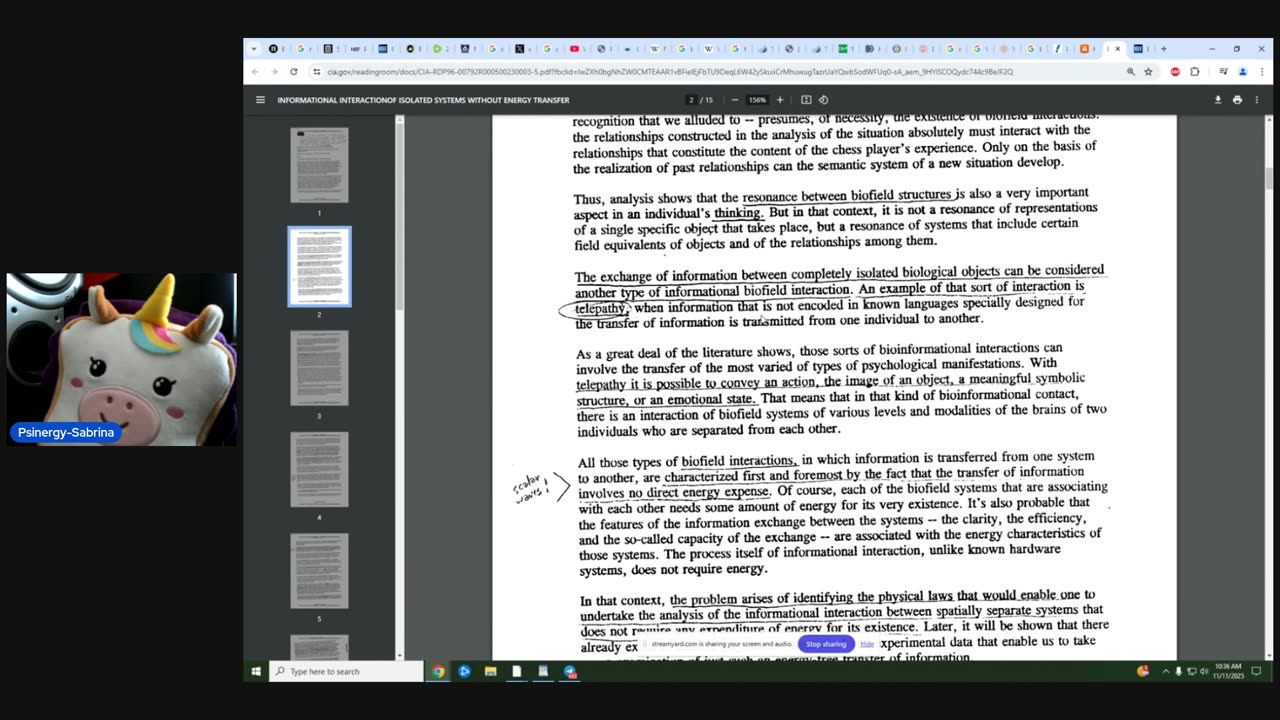The height and width of the screenshot is (720, 1280).
Task: Click the Hide link in sharing bar
Action: (867, 644)
